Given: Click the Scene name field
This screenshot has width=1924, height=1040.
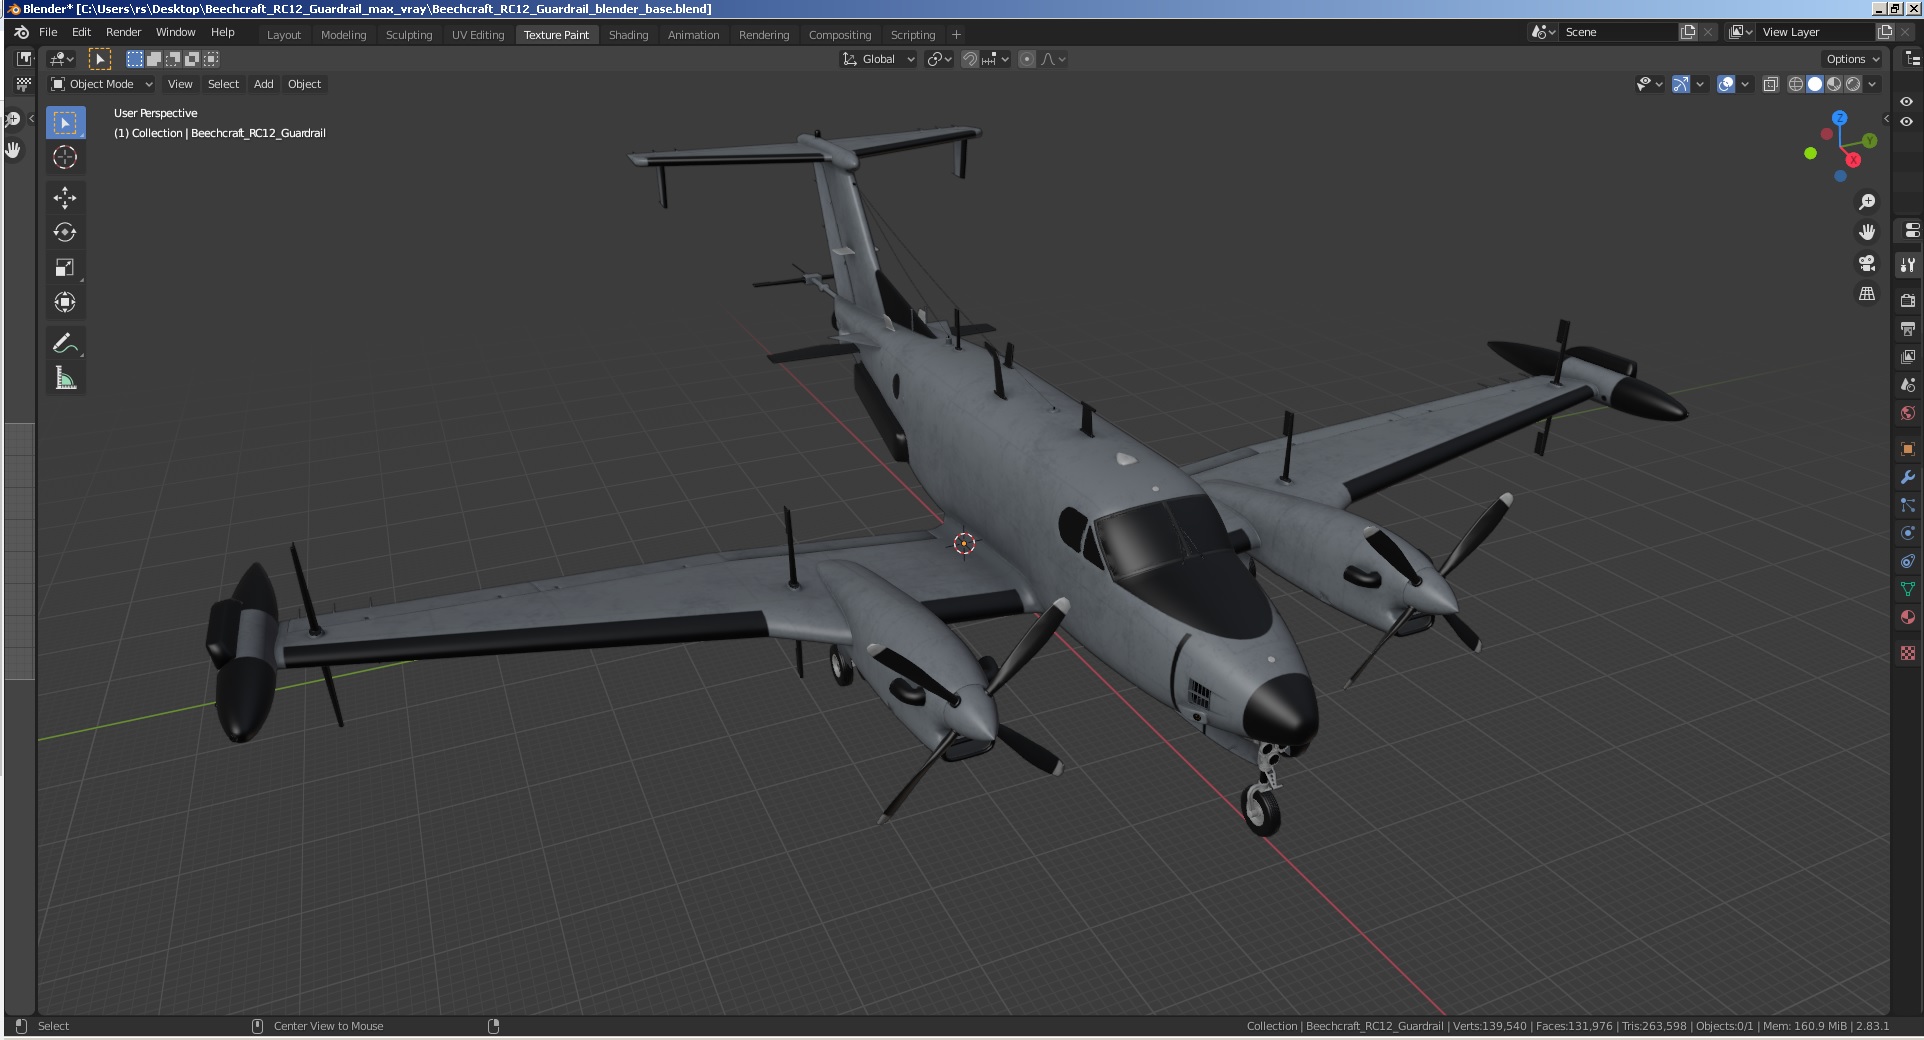Looking at the screenshot, I should coord(1619,32).
